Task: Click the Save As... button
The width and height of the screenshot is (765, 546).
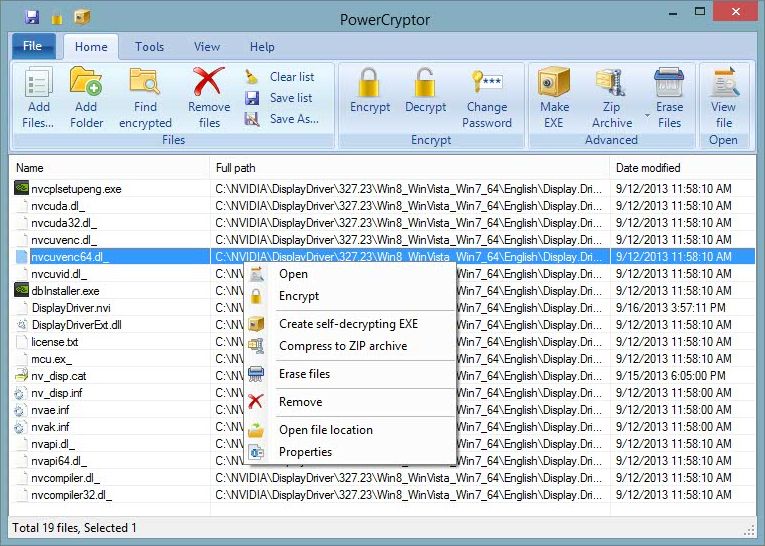Action: [294, 119]
